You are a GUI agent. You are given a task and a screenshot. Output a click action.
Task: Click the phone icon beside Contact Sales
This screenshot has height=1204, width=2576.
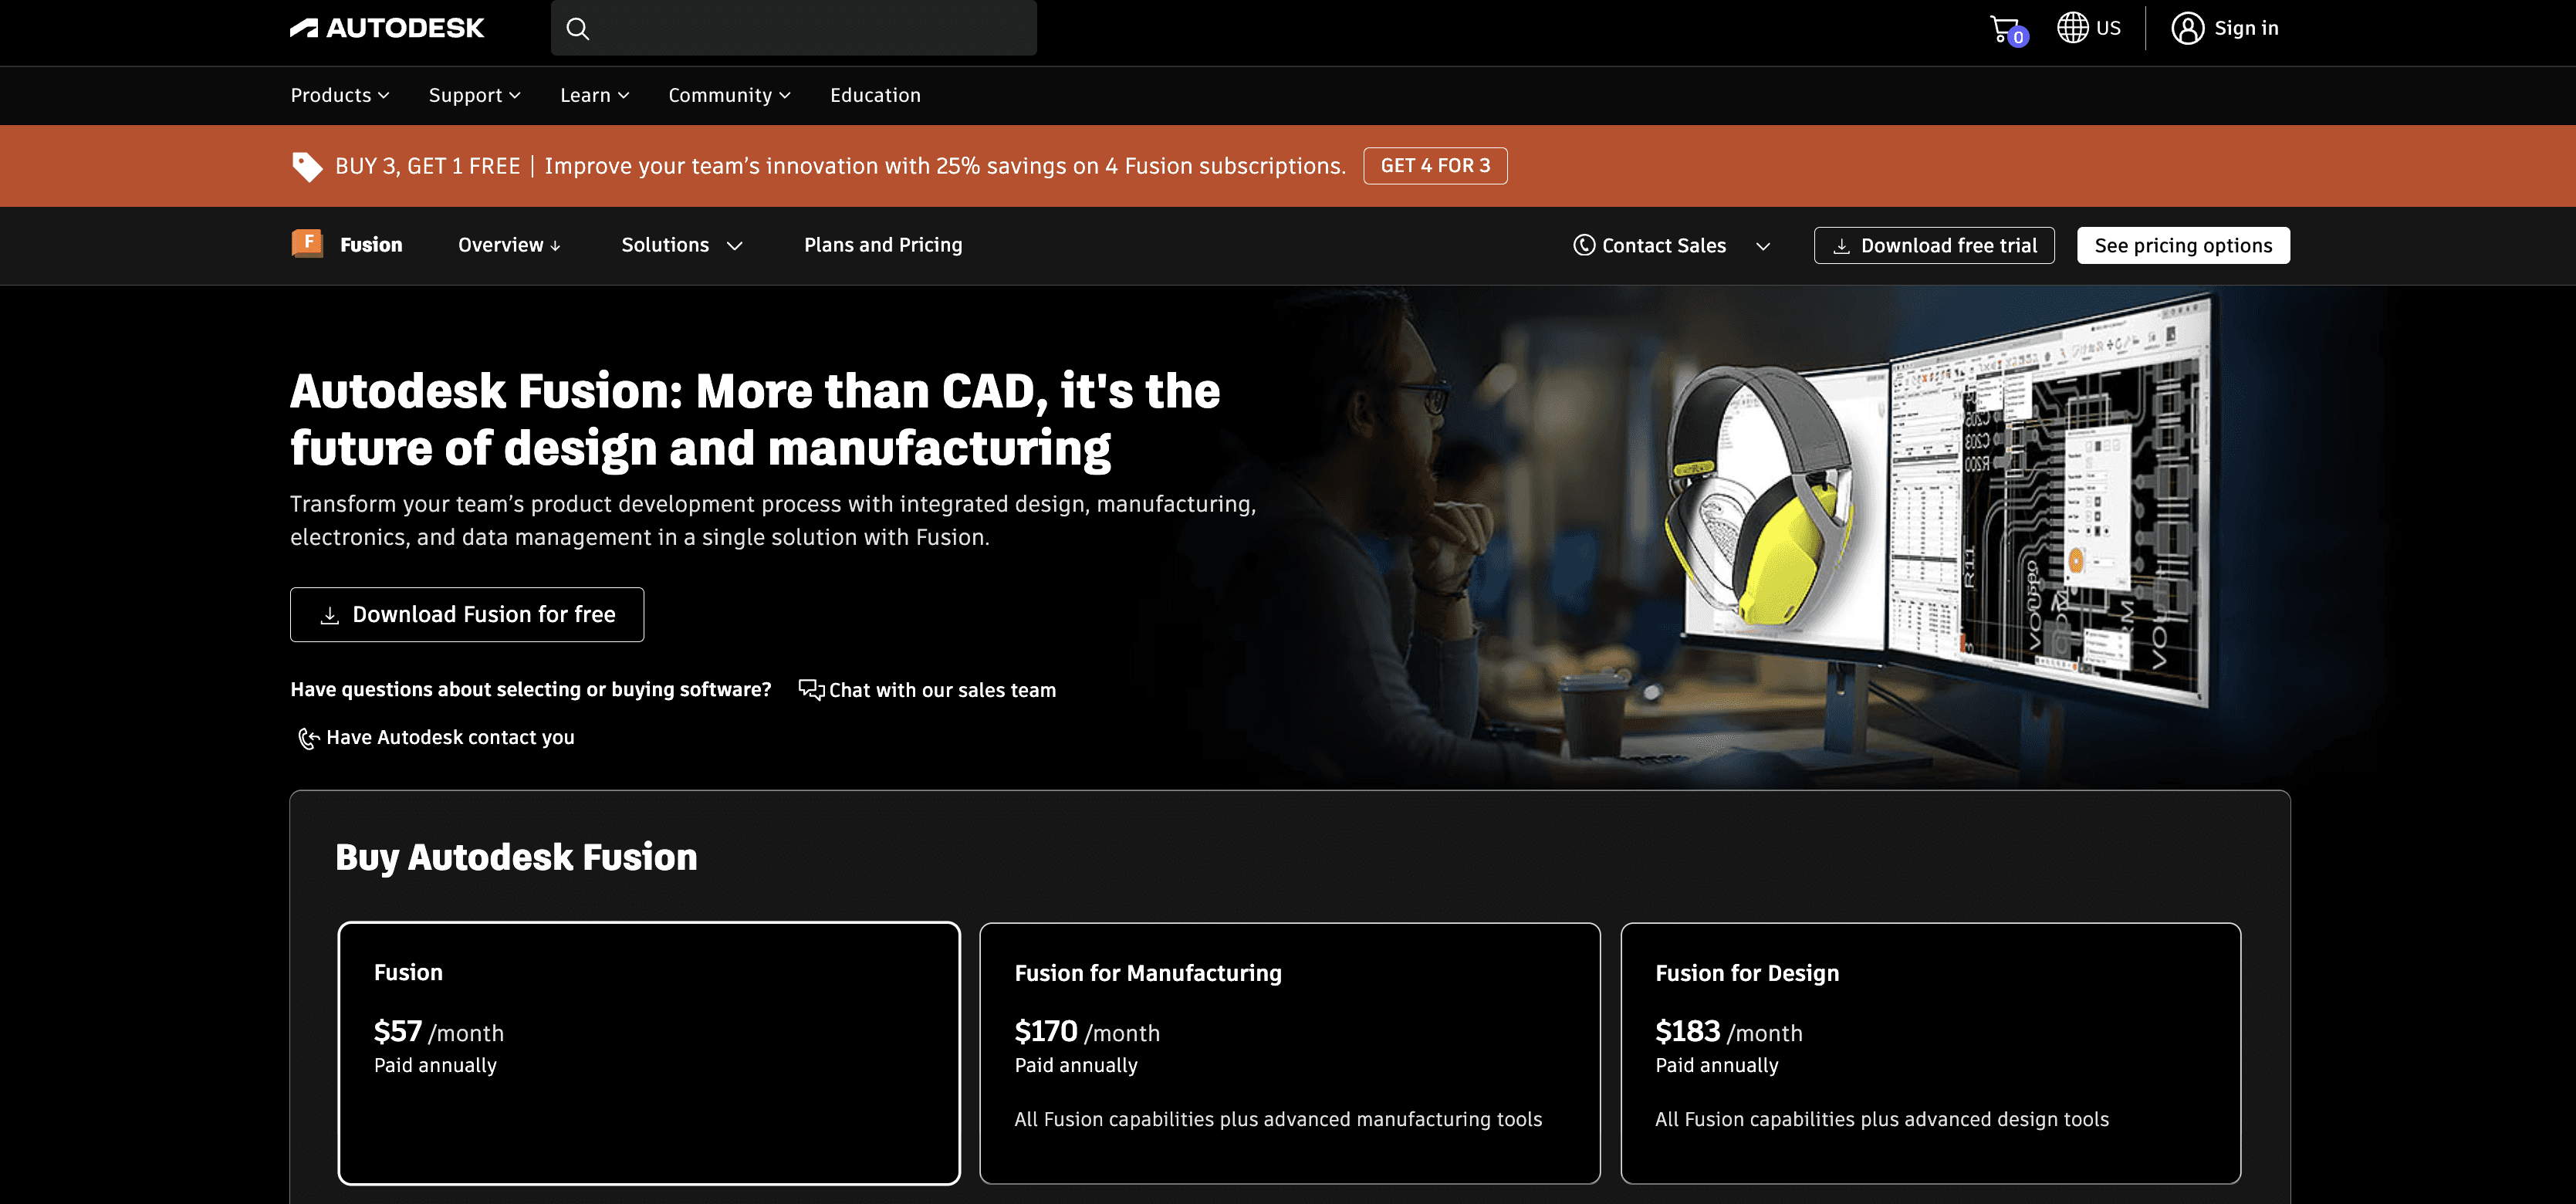point(1584,245)
